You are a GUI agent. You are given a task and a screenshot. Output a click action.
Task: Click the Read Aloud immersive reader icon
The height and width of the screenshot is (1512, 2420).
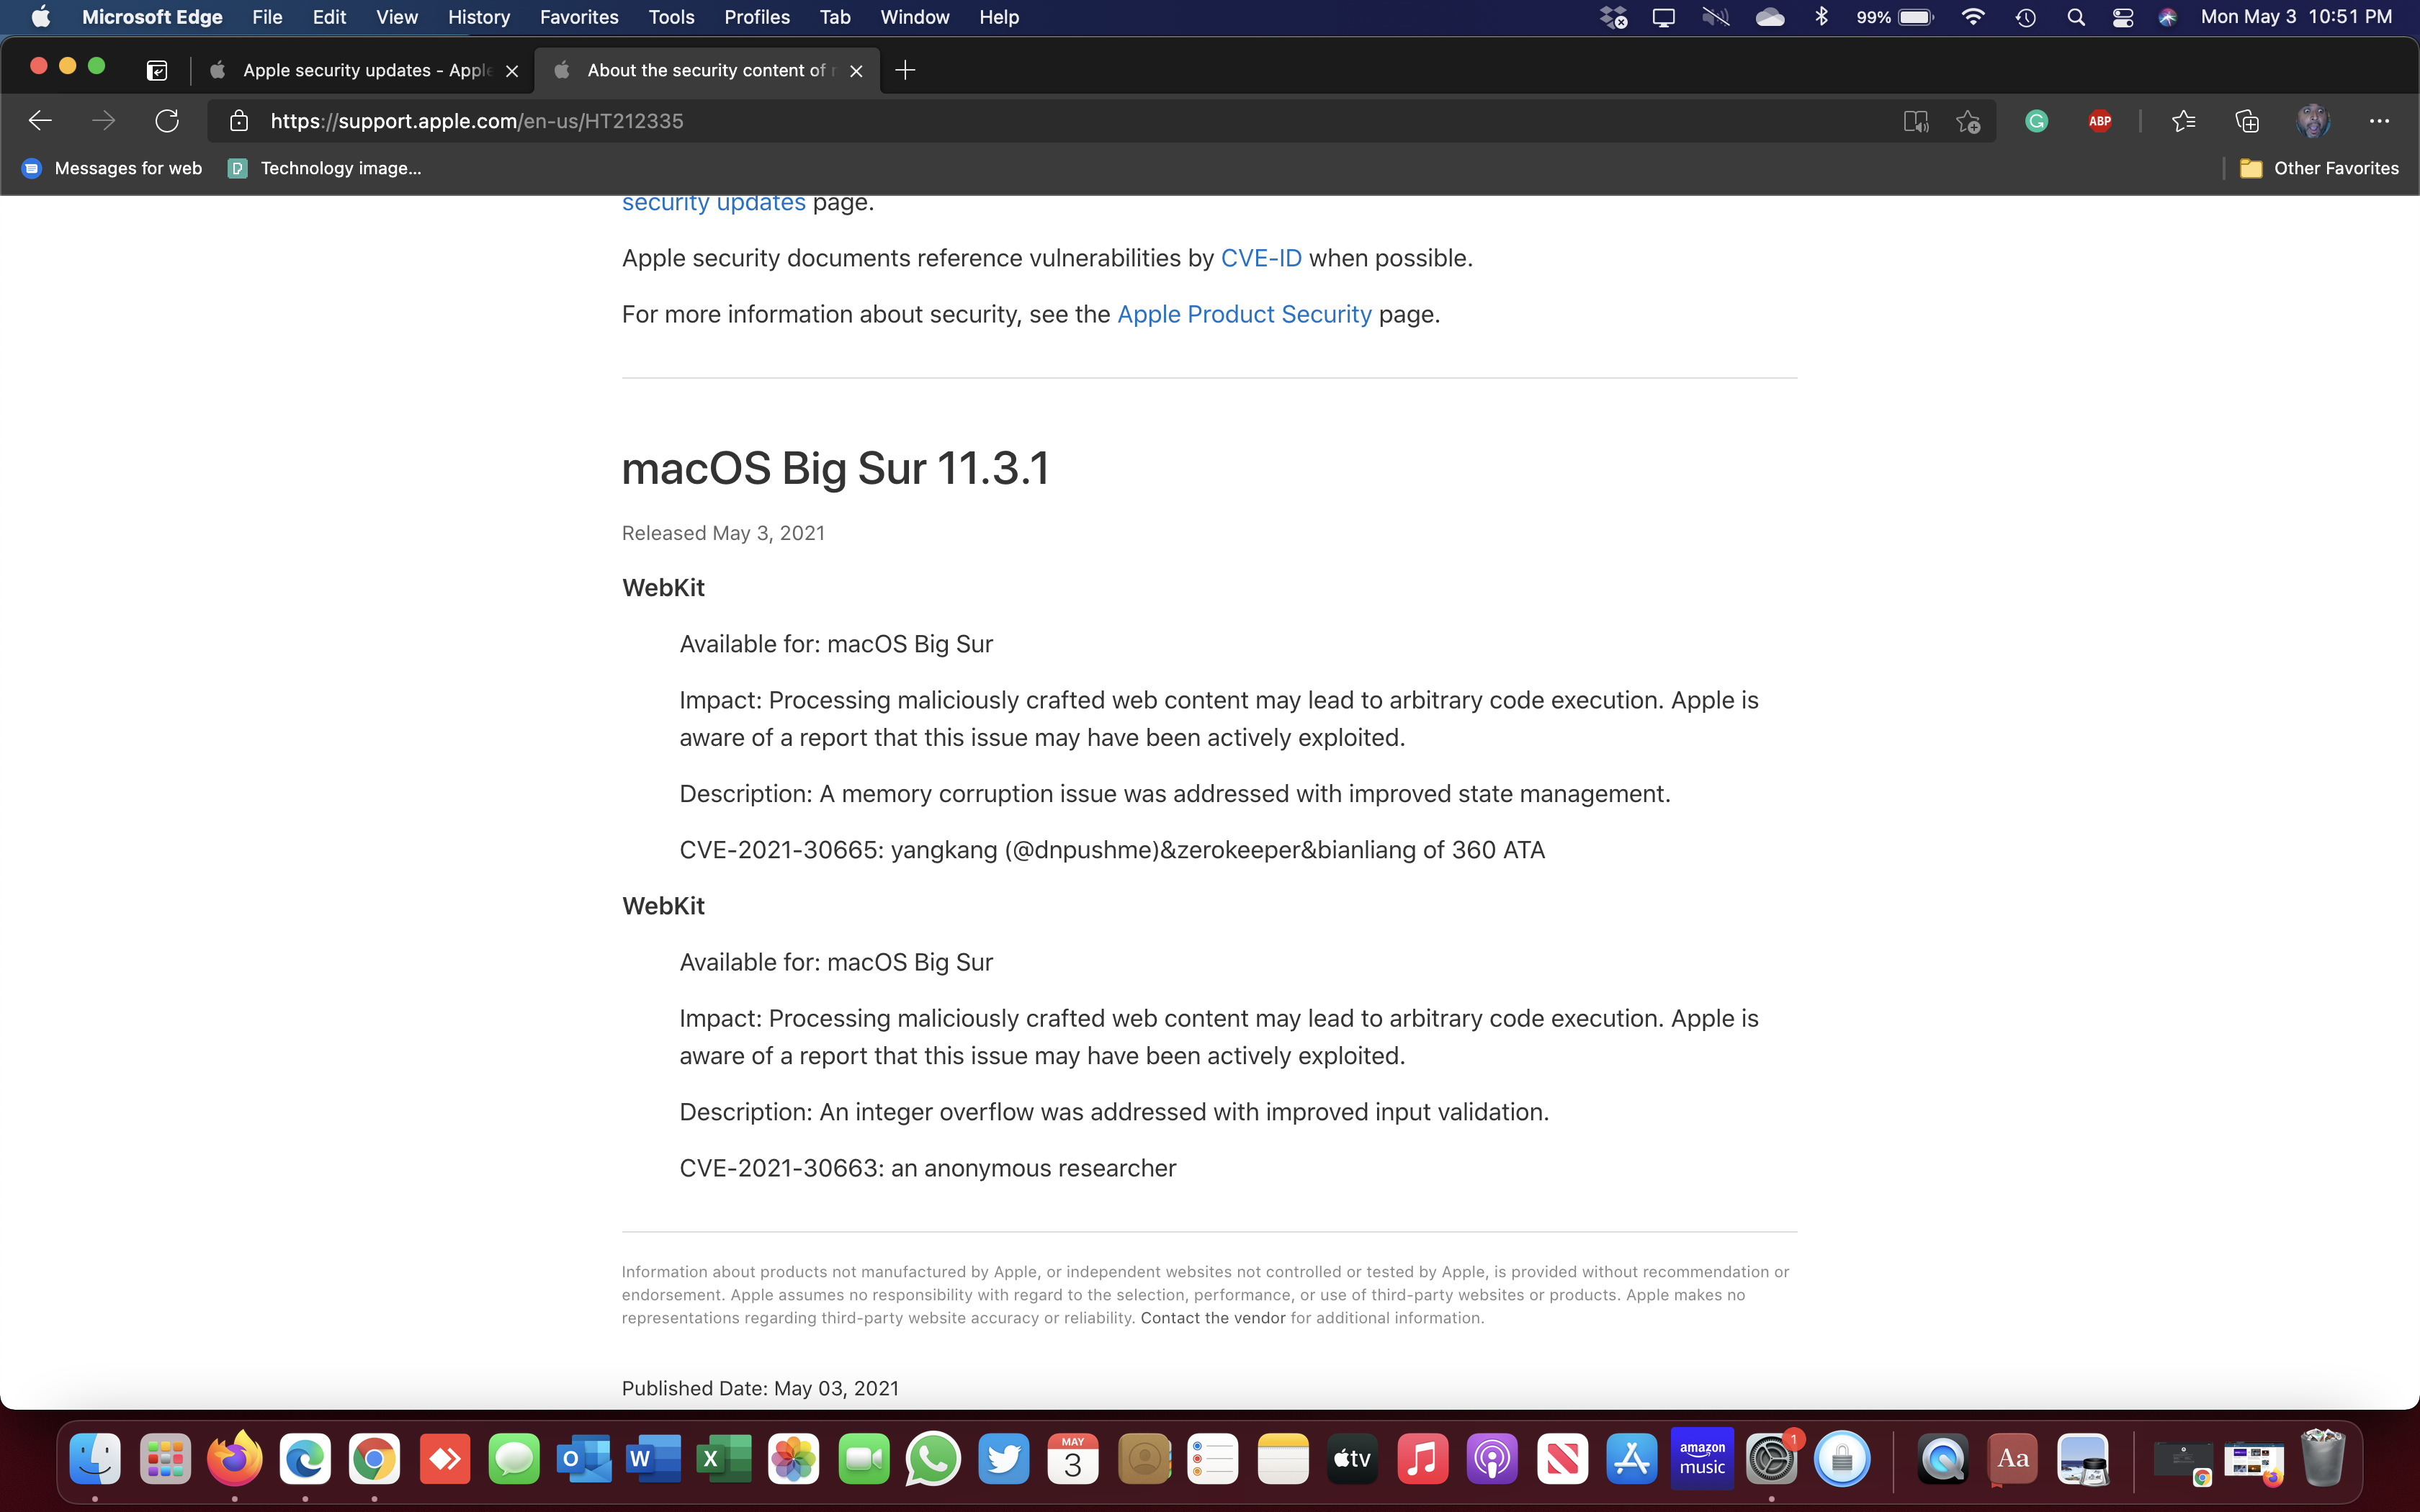1915,121
